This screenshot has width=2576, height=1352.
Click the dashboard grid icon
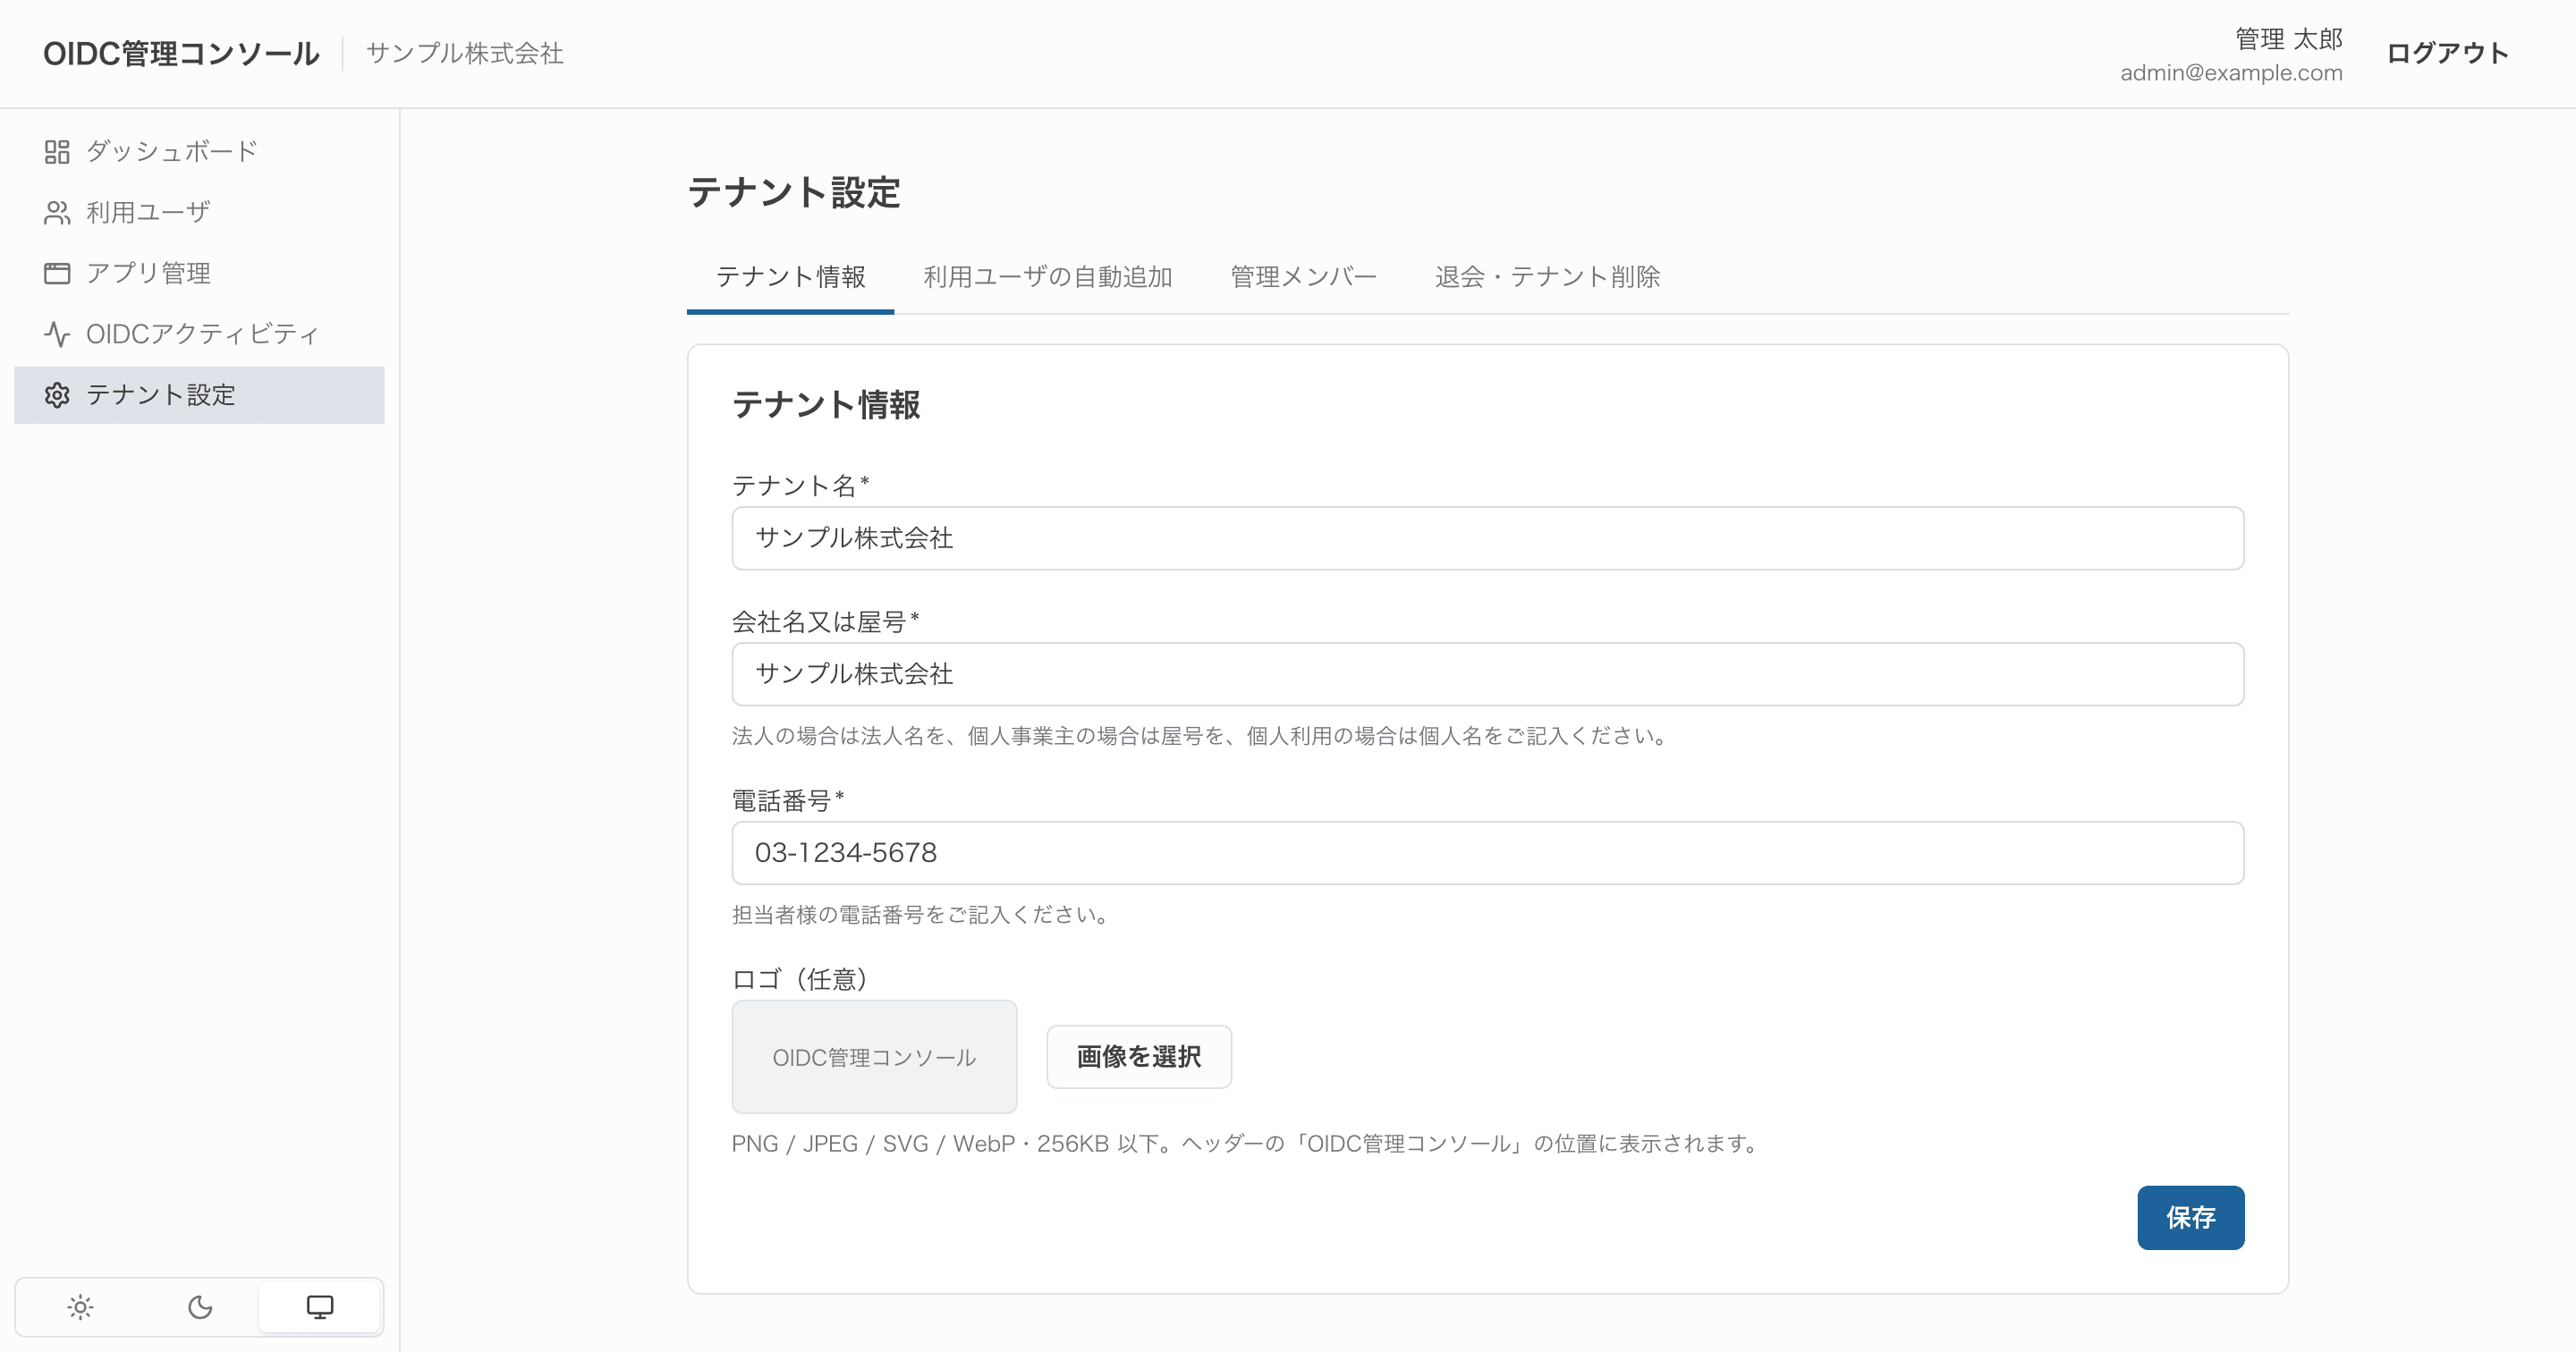57,152
